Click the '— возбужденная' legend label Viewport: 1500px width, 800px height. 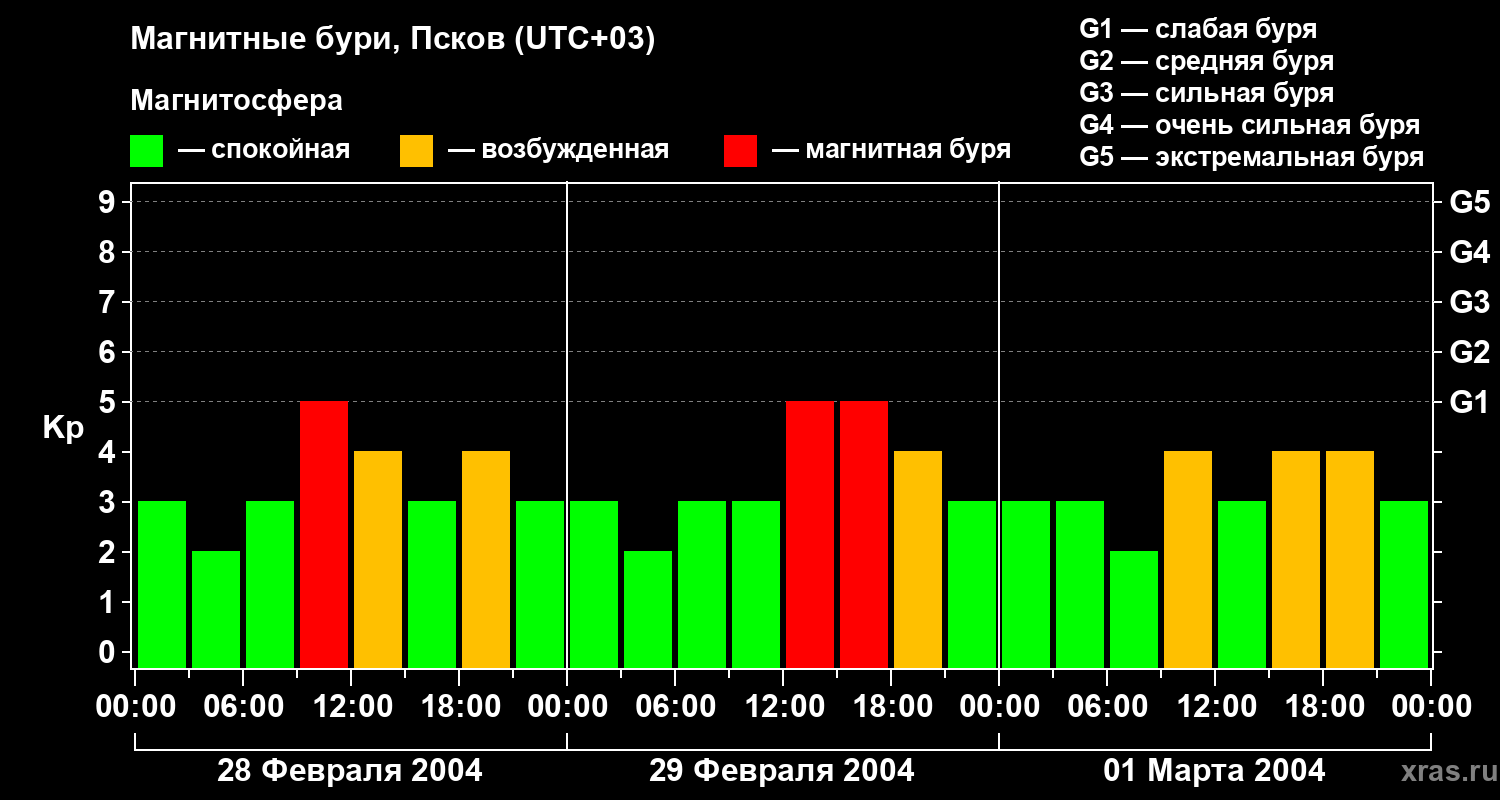[558, 151]
